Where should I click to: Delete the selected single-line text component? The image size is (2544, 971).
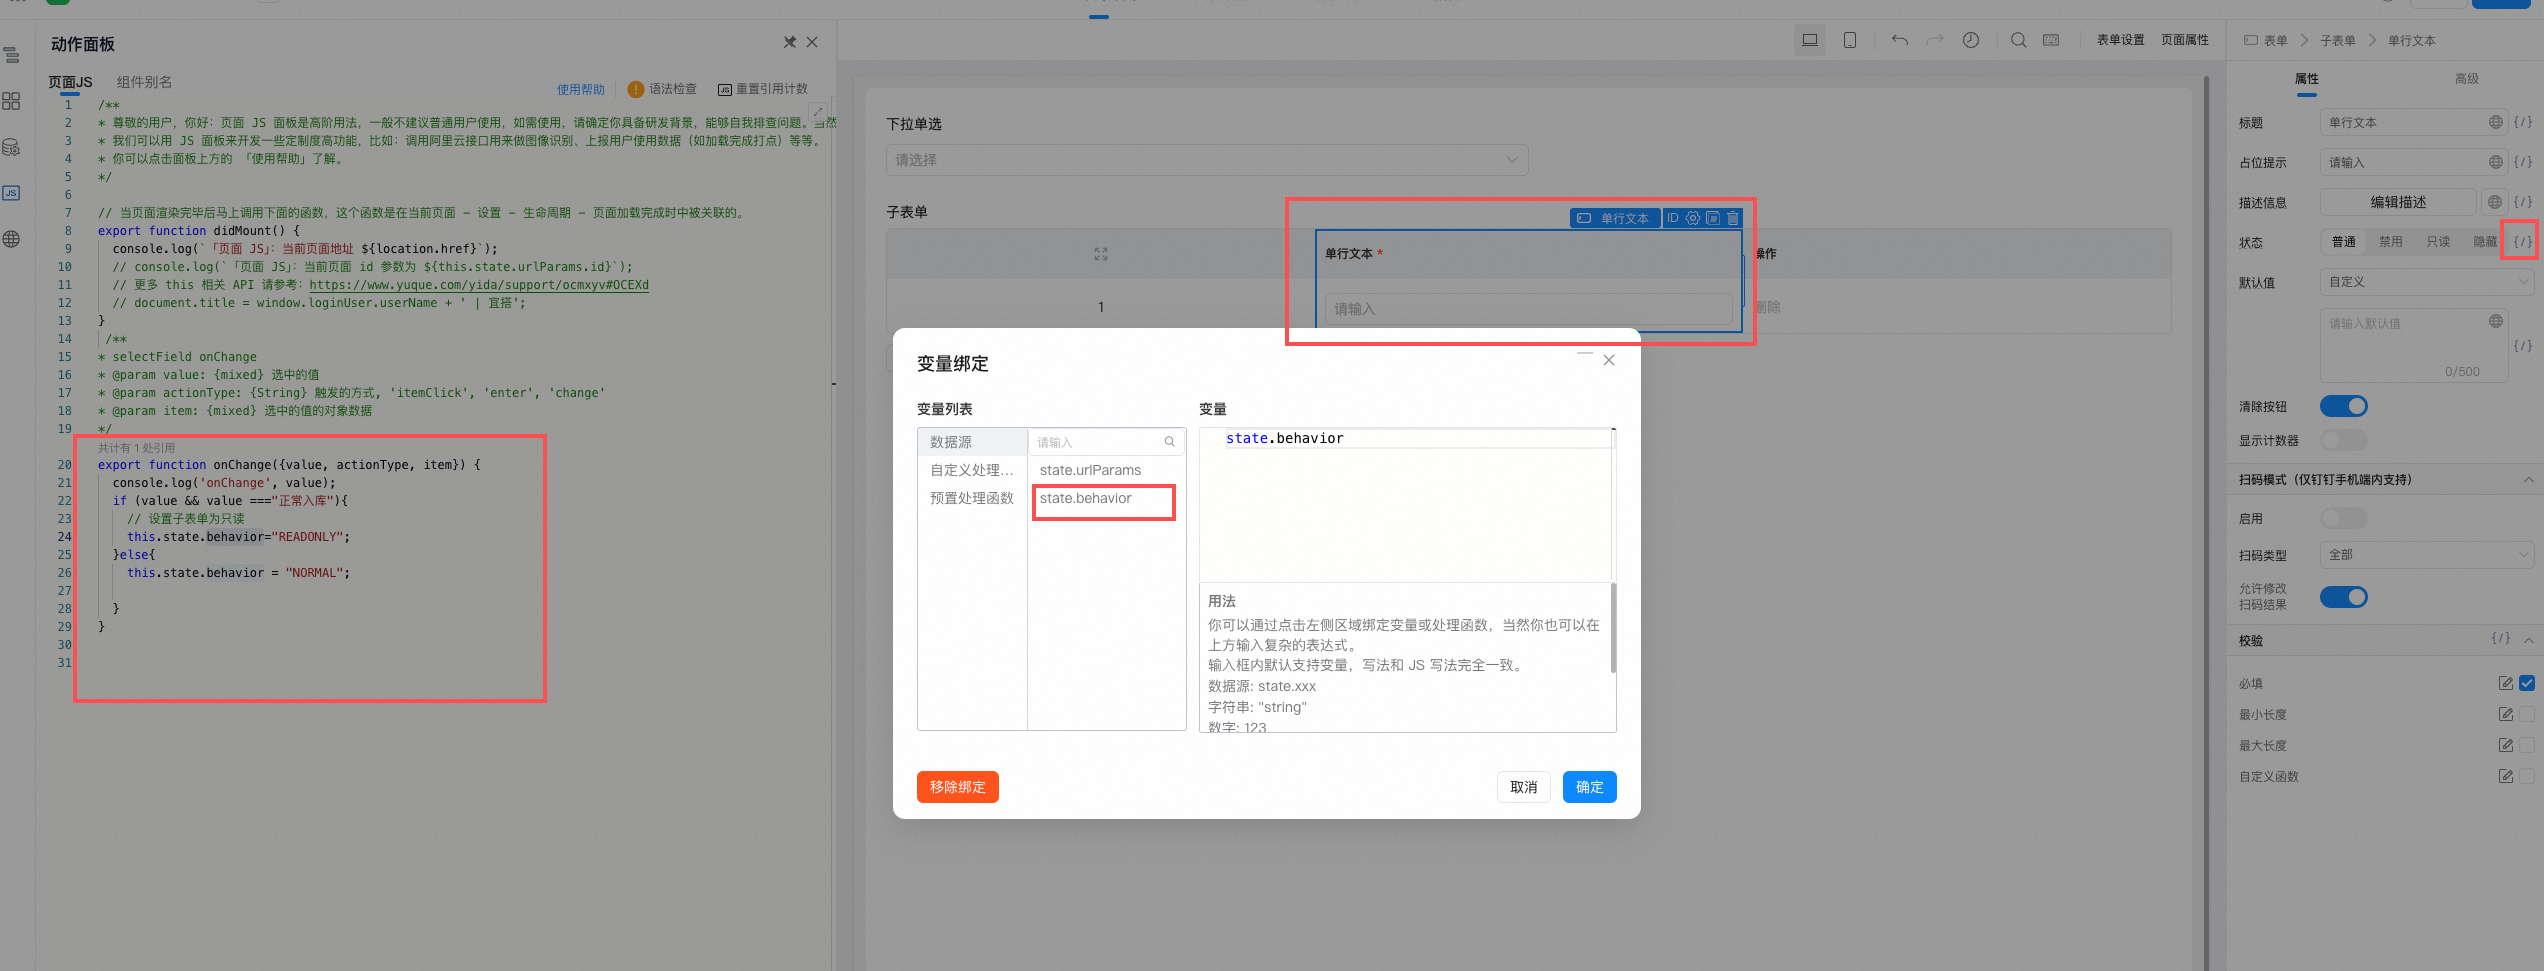coord(1733,218)
